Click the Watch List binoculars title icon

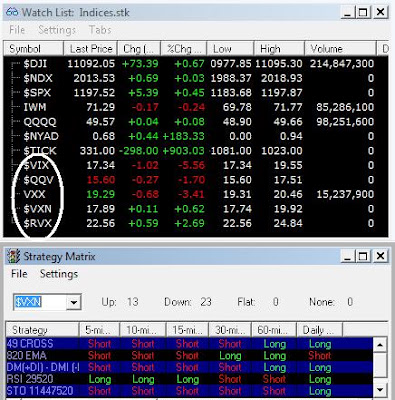pyautogui.click(x=12, y=13)
